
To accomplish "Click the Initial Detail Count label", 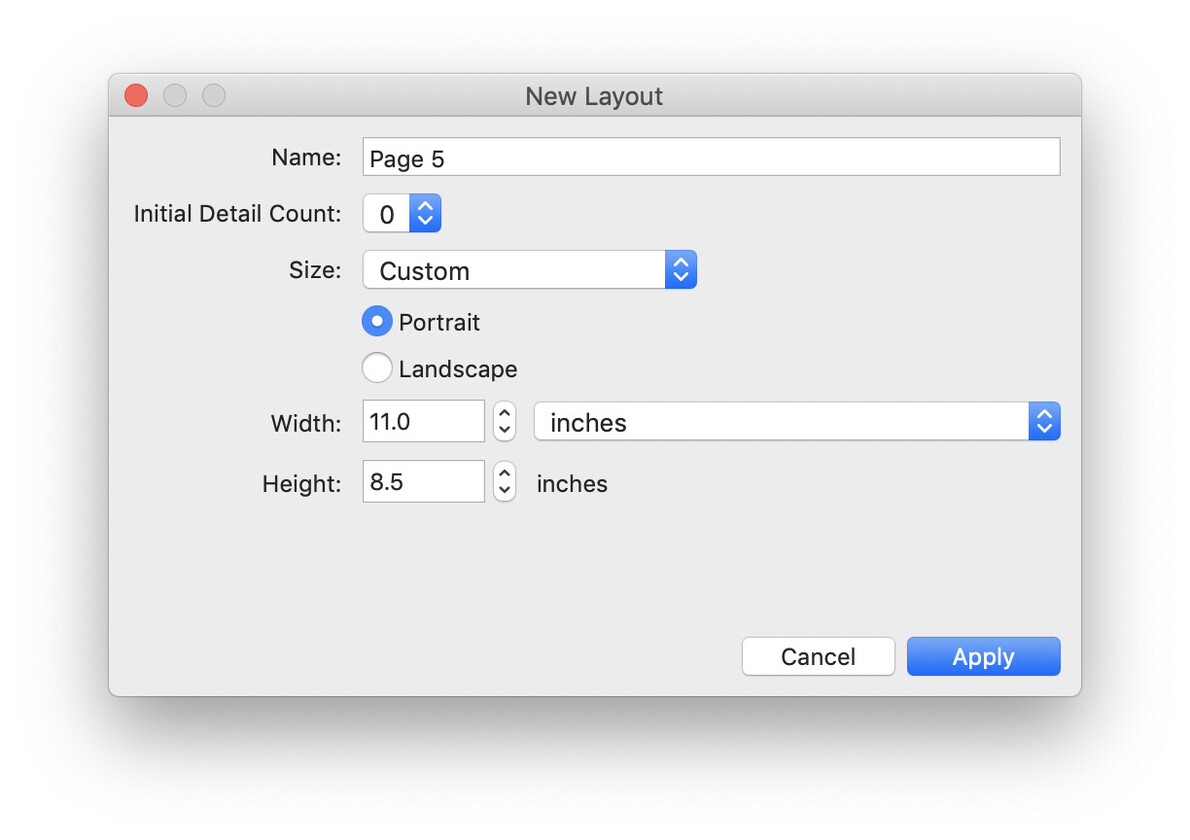I will [237, 213].
